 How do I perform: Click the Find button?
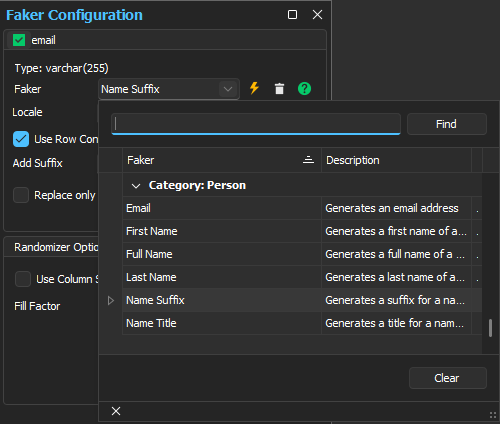pyautogui.click(x=447, y=124)
